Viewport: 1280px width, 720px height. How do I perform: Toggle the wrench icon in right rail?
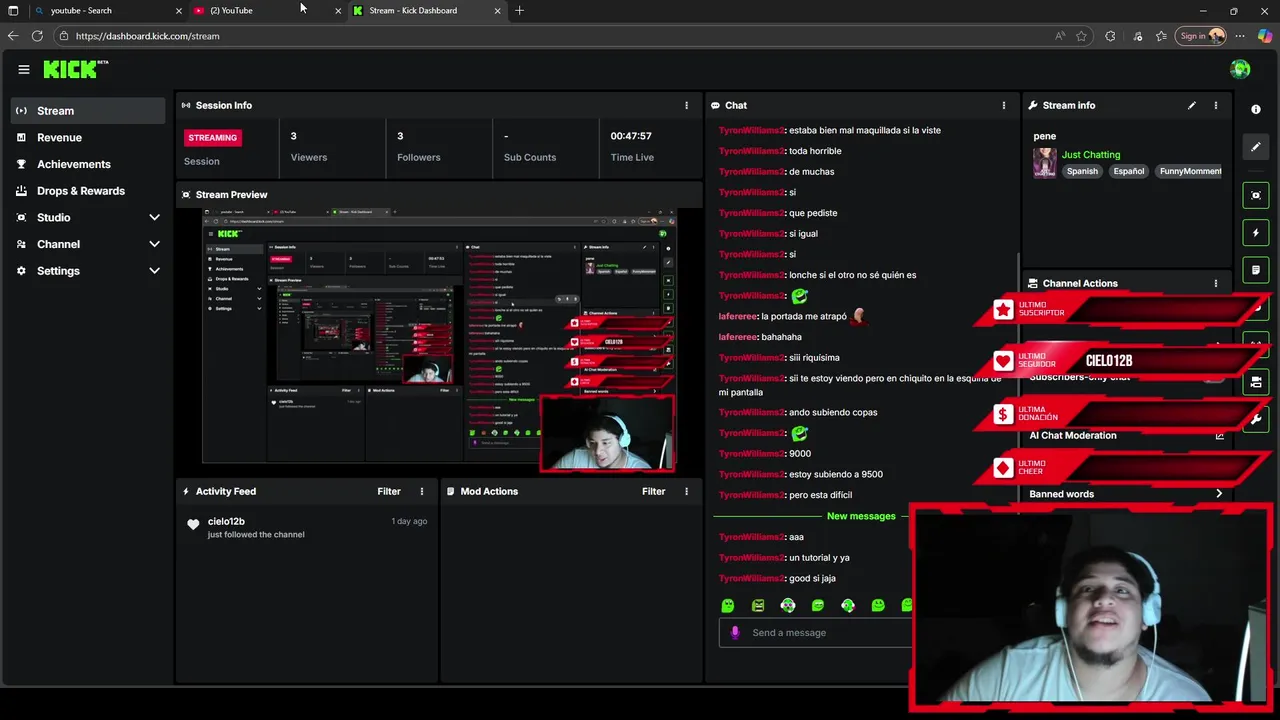coord(1256,420)
